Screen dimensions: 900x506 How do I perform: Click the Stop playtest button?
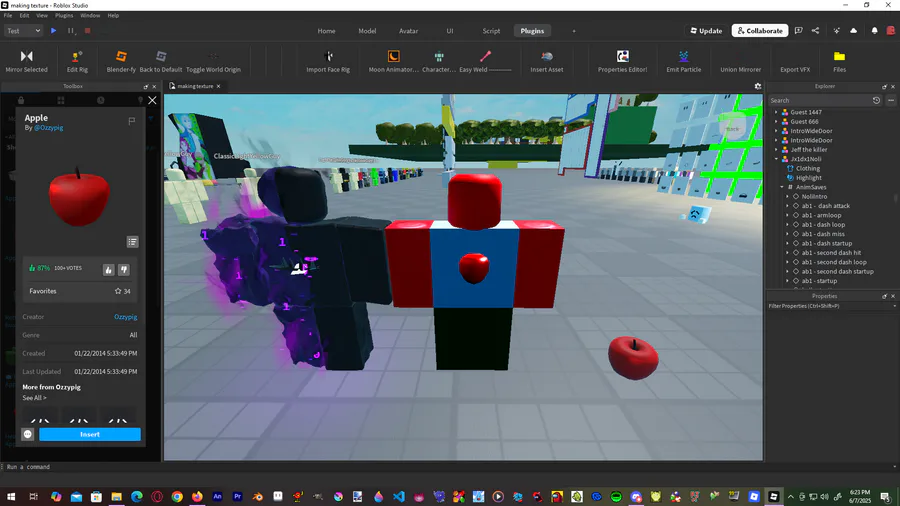pos(87,31)
